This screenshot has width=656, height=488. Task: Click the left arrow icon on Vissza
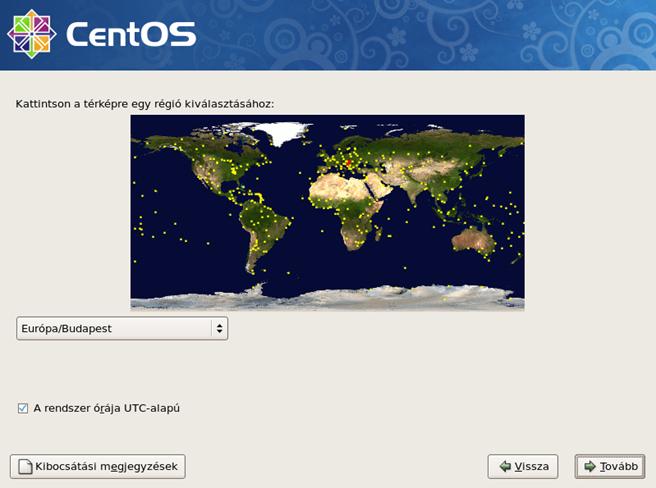[505, 466]
